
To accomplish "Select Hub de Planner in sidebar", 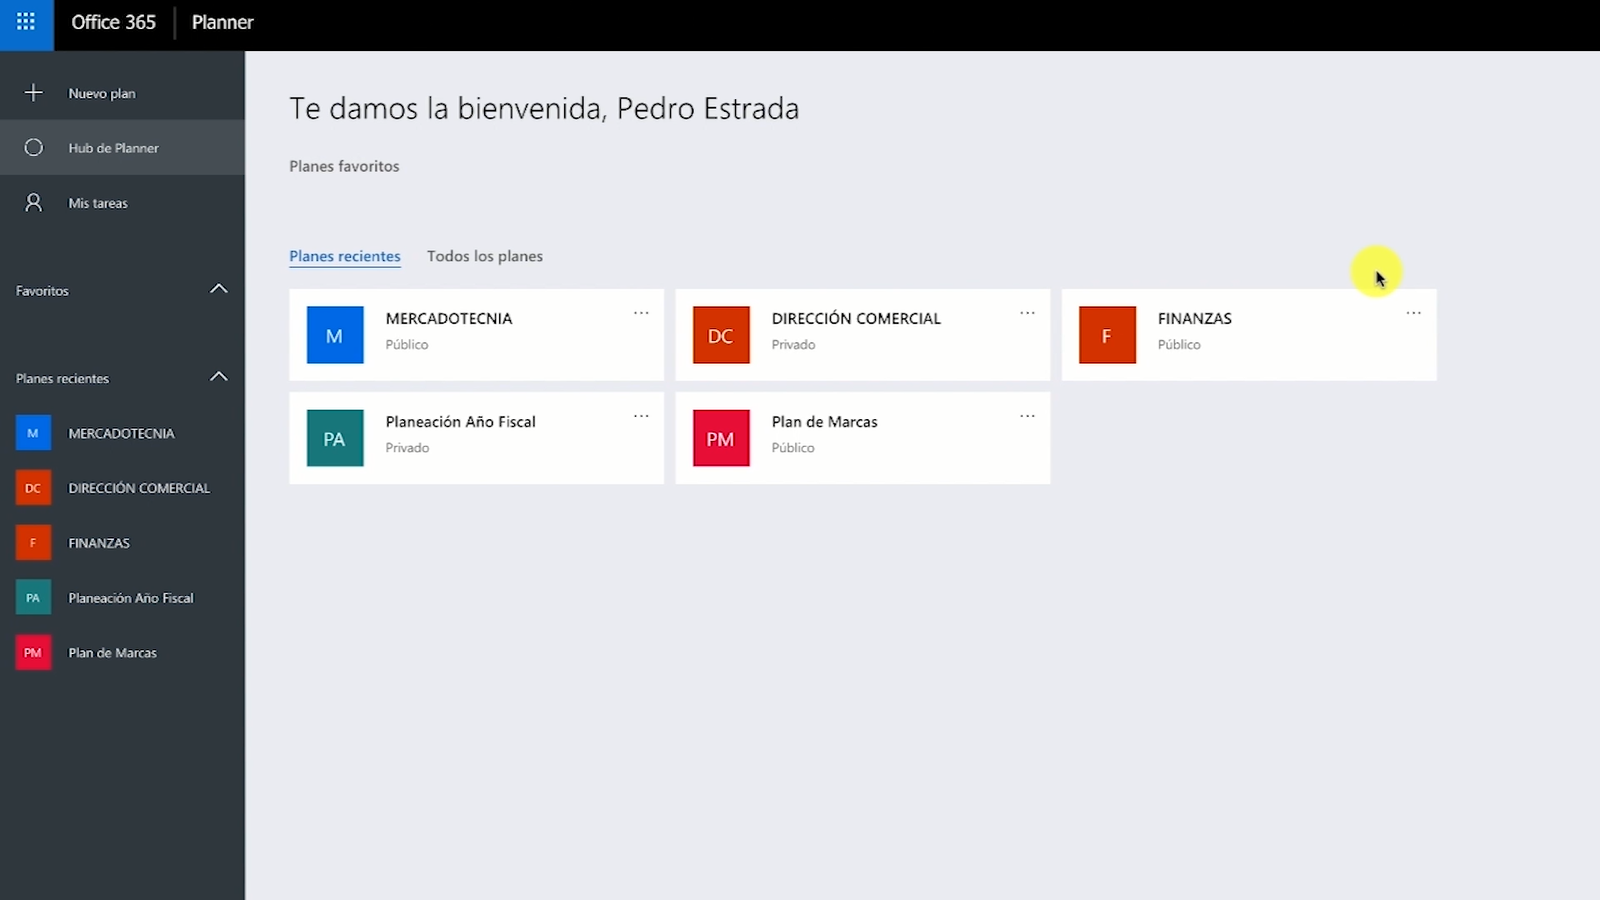I will click(x=122, y=148).
